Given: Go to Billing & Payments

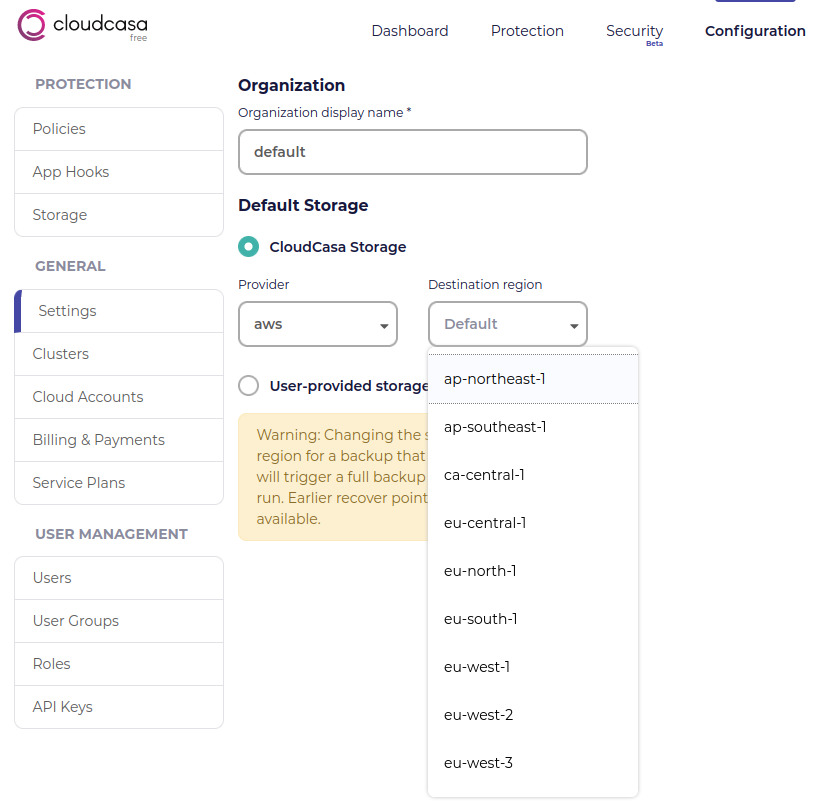Looking at the screenshot, I should pyautogui.click(x=119, y=440).
